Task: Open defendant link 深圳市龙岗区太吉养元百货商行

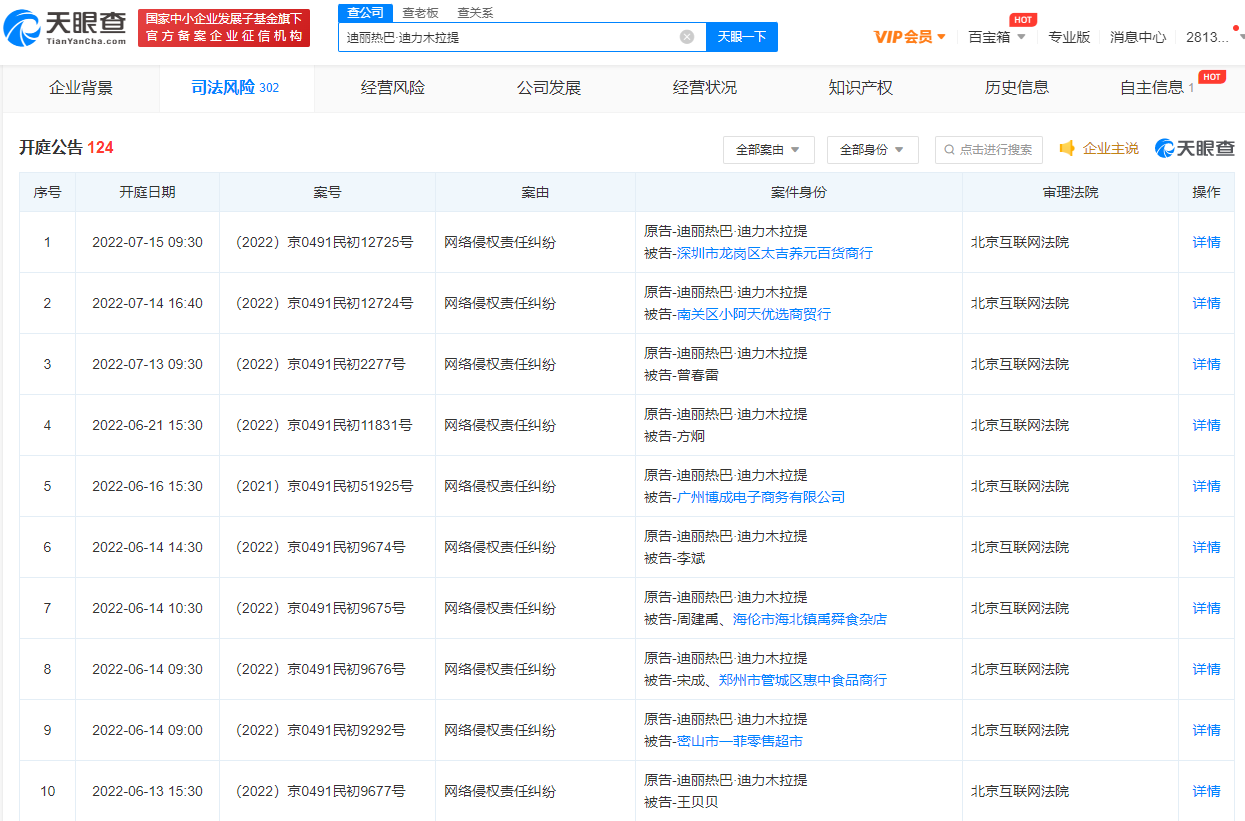Action: point(775,253)
